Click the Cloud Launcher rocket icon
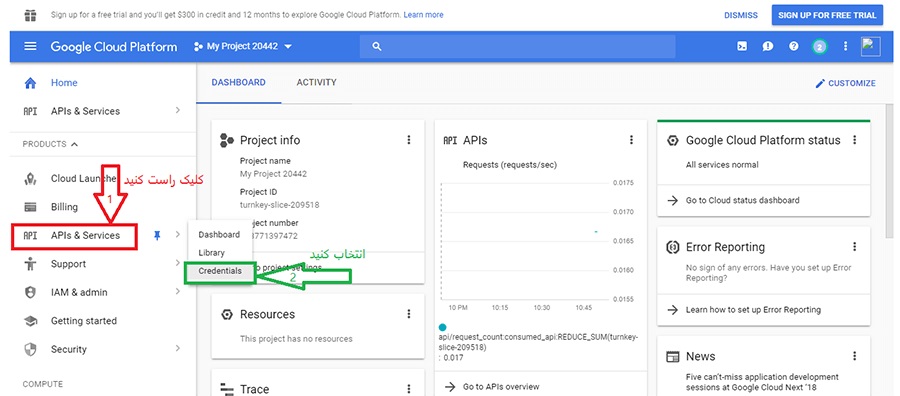 point(30,178)
